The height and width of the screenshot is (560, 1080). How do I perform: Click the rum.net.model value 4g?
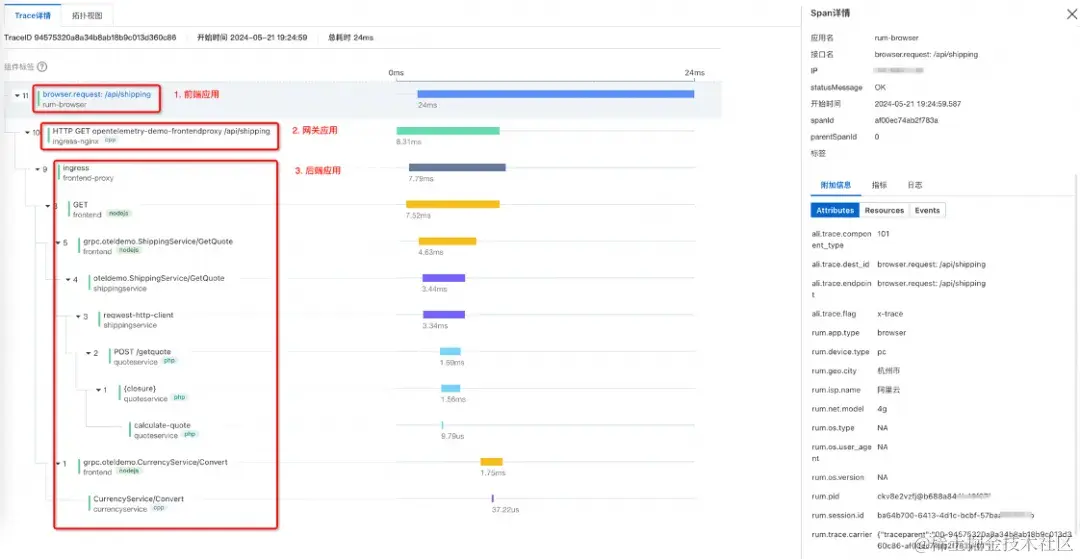pos(882,408)
